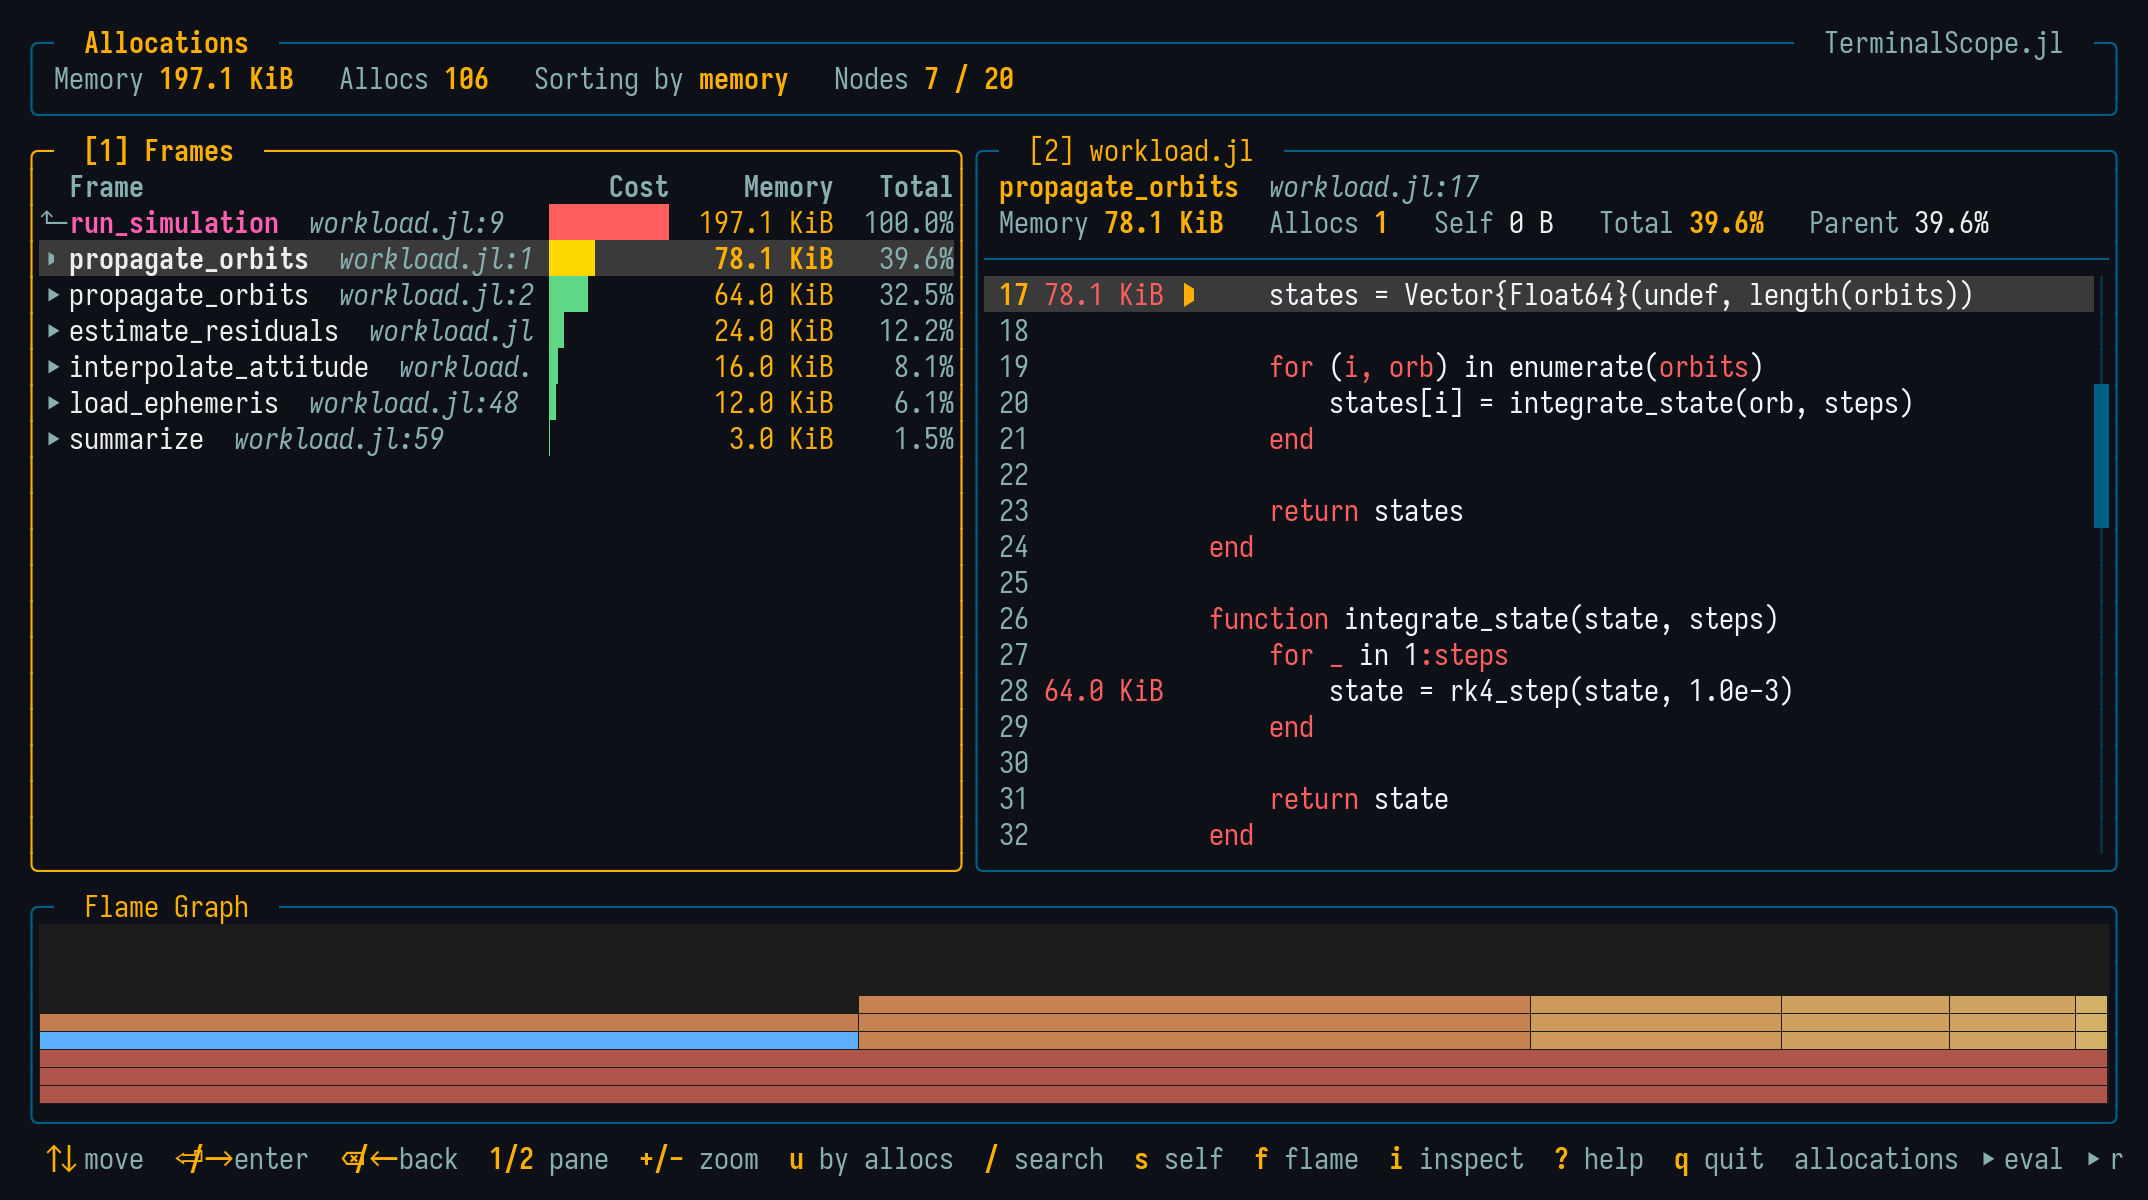
Task: Sort by allocs via 'u by allocs'
Action: click(871, 1159)
